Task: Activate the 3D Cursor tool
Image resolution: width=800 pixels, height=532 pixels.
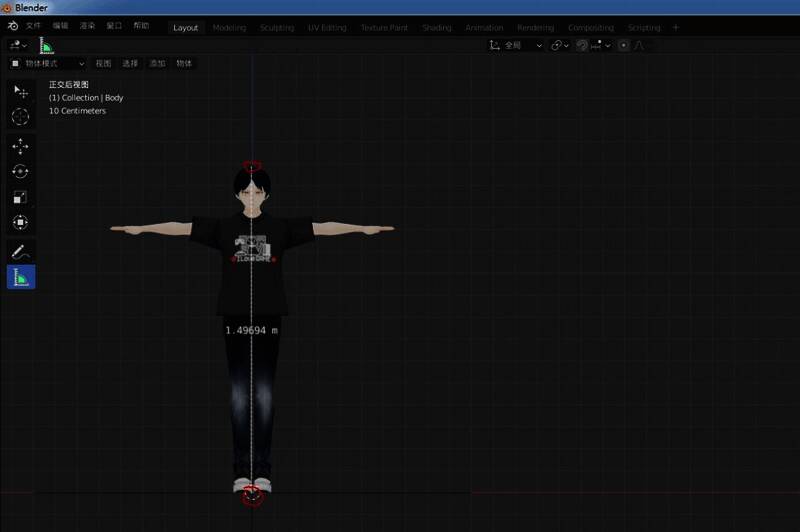Action: pos(20,117)
